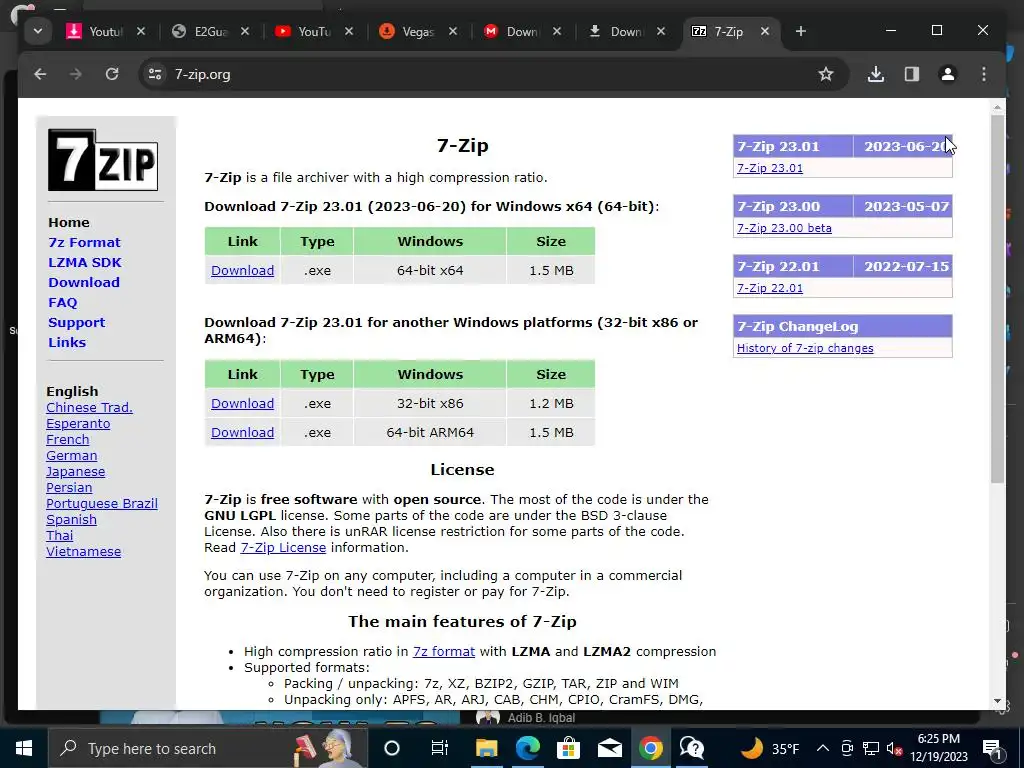Switch language to French
The width and height of the screenshot is (1024, 768).
pyautogui.click(x=67, y=440)
